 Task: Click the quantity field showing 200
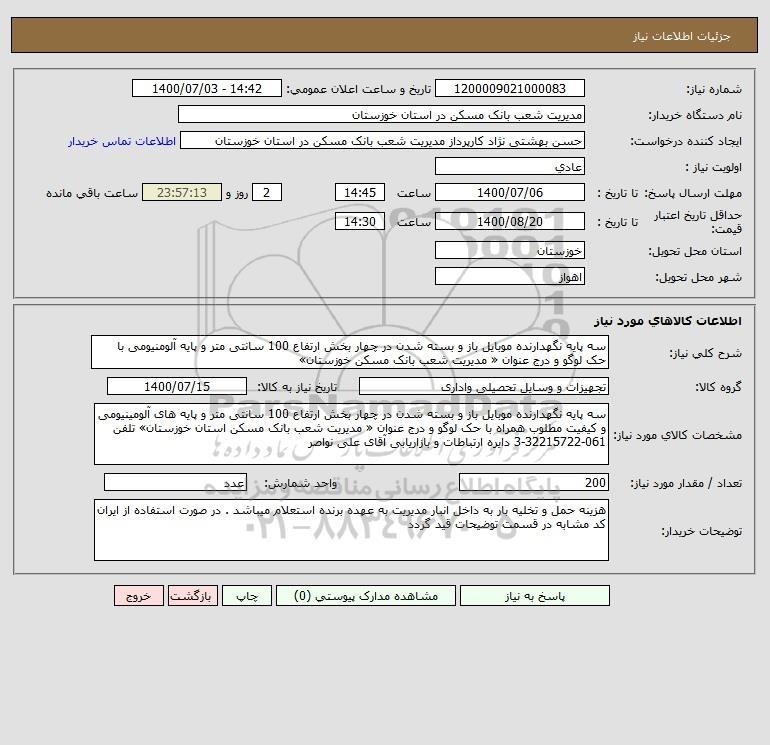tap(534, 482)
